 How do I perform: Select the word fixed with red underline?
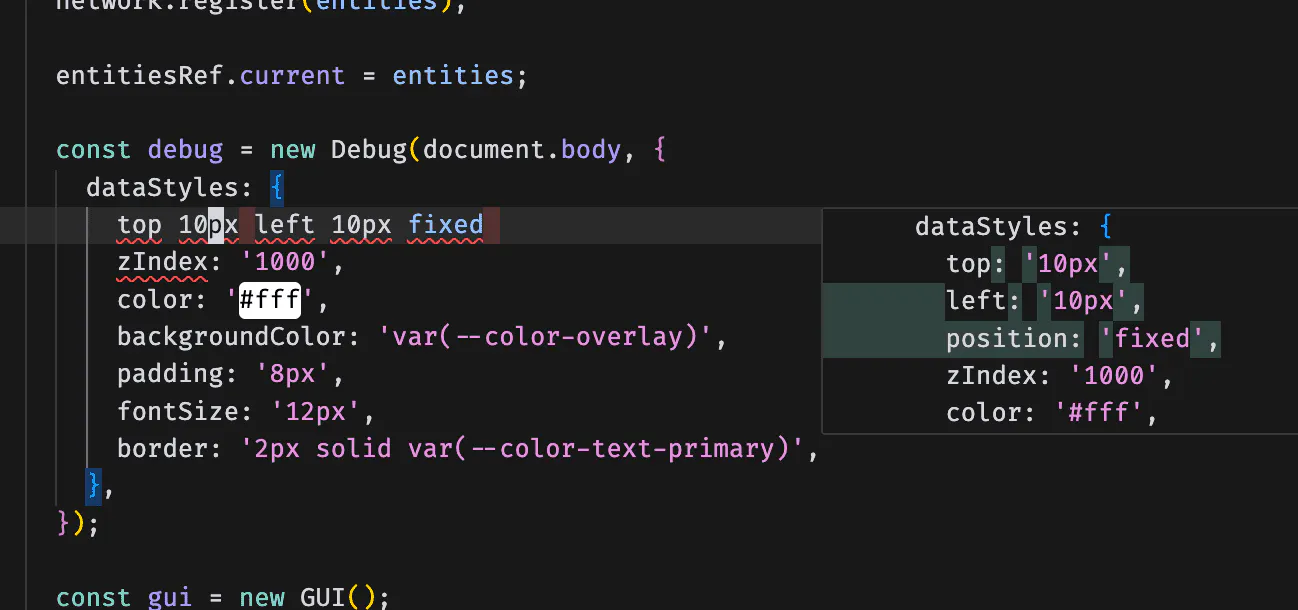point(446,224)
